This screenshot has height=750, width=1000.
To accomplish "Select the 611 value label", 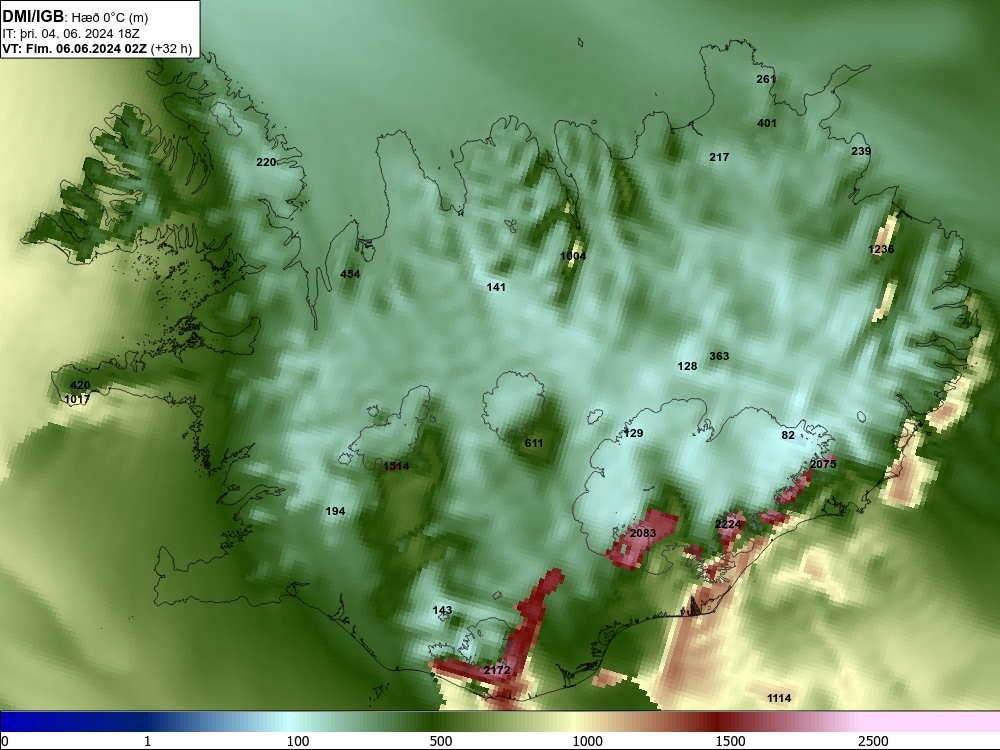I will pos(534,443).
